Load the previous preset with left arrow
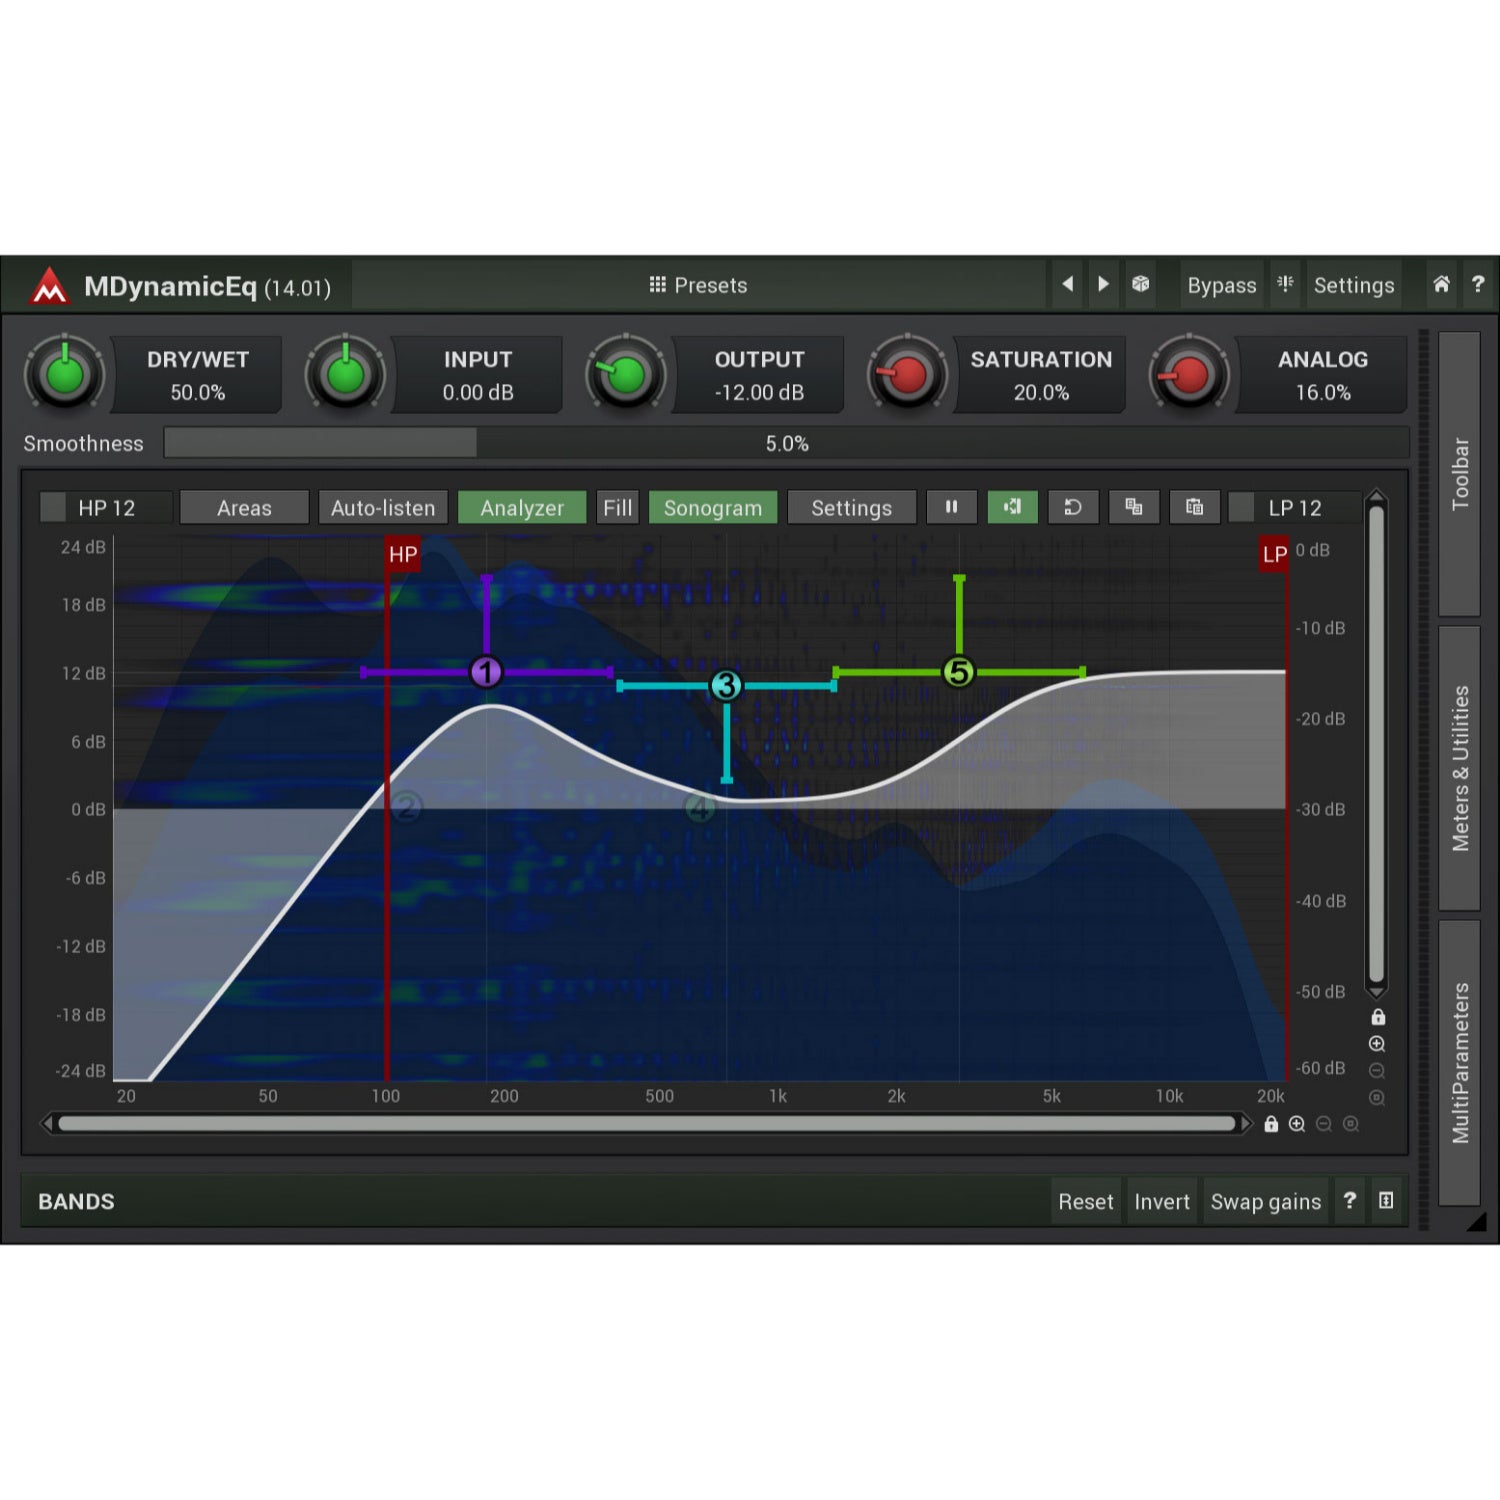 (1068, 284)
